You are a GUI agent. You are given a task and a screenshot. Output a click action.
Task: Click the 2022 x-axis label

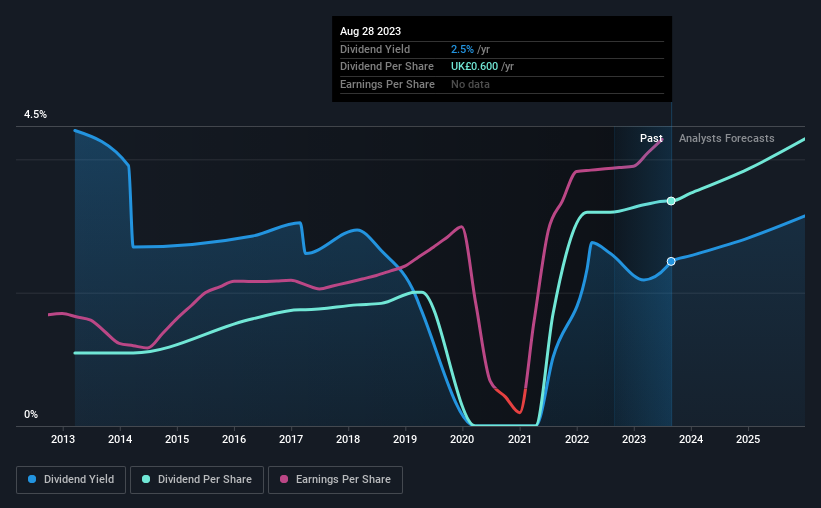pos(577,439)
